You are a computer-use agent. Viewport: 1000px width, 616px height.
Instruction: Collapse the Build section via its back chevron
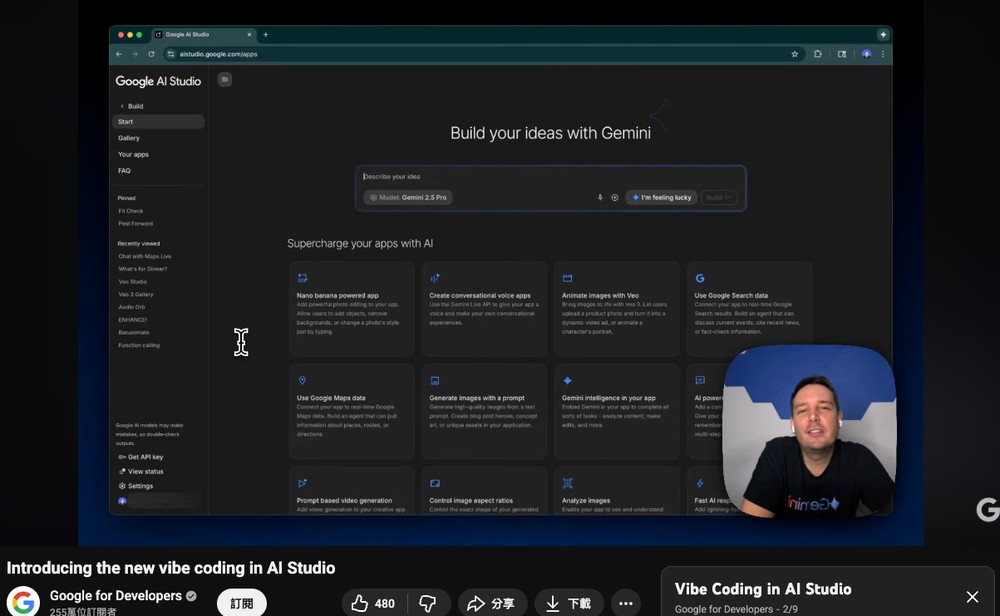tap(122, 105)
